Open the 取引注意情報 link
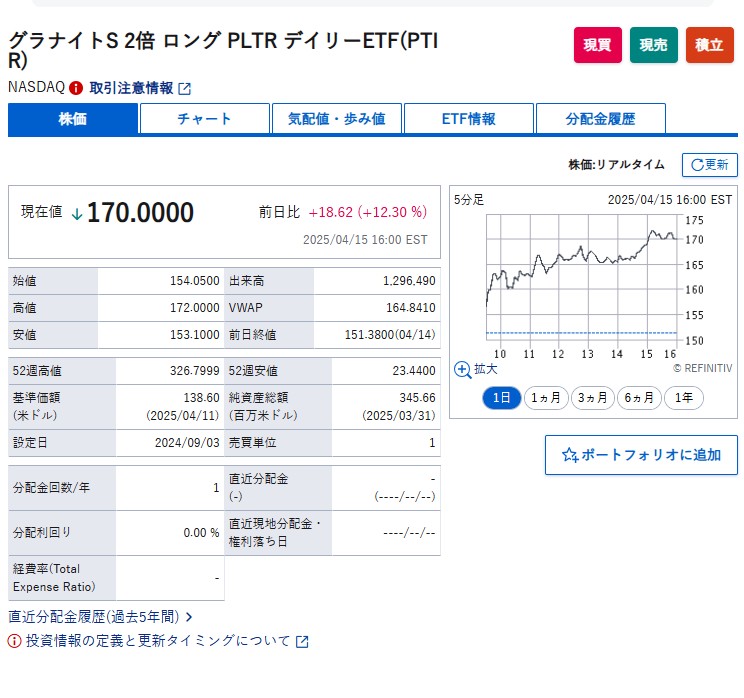The image size is (744, 698). click(x=131, y=88)
